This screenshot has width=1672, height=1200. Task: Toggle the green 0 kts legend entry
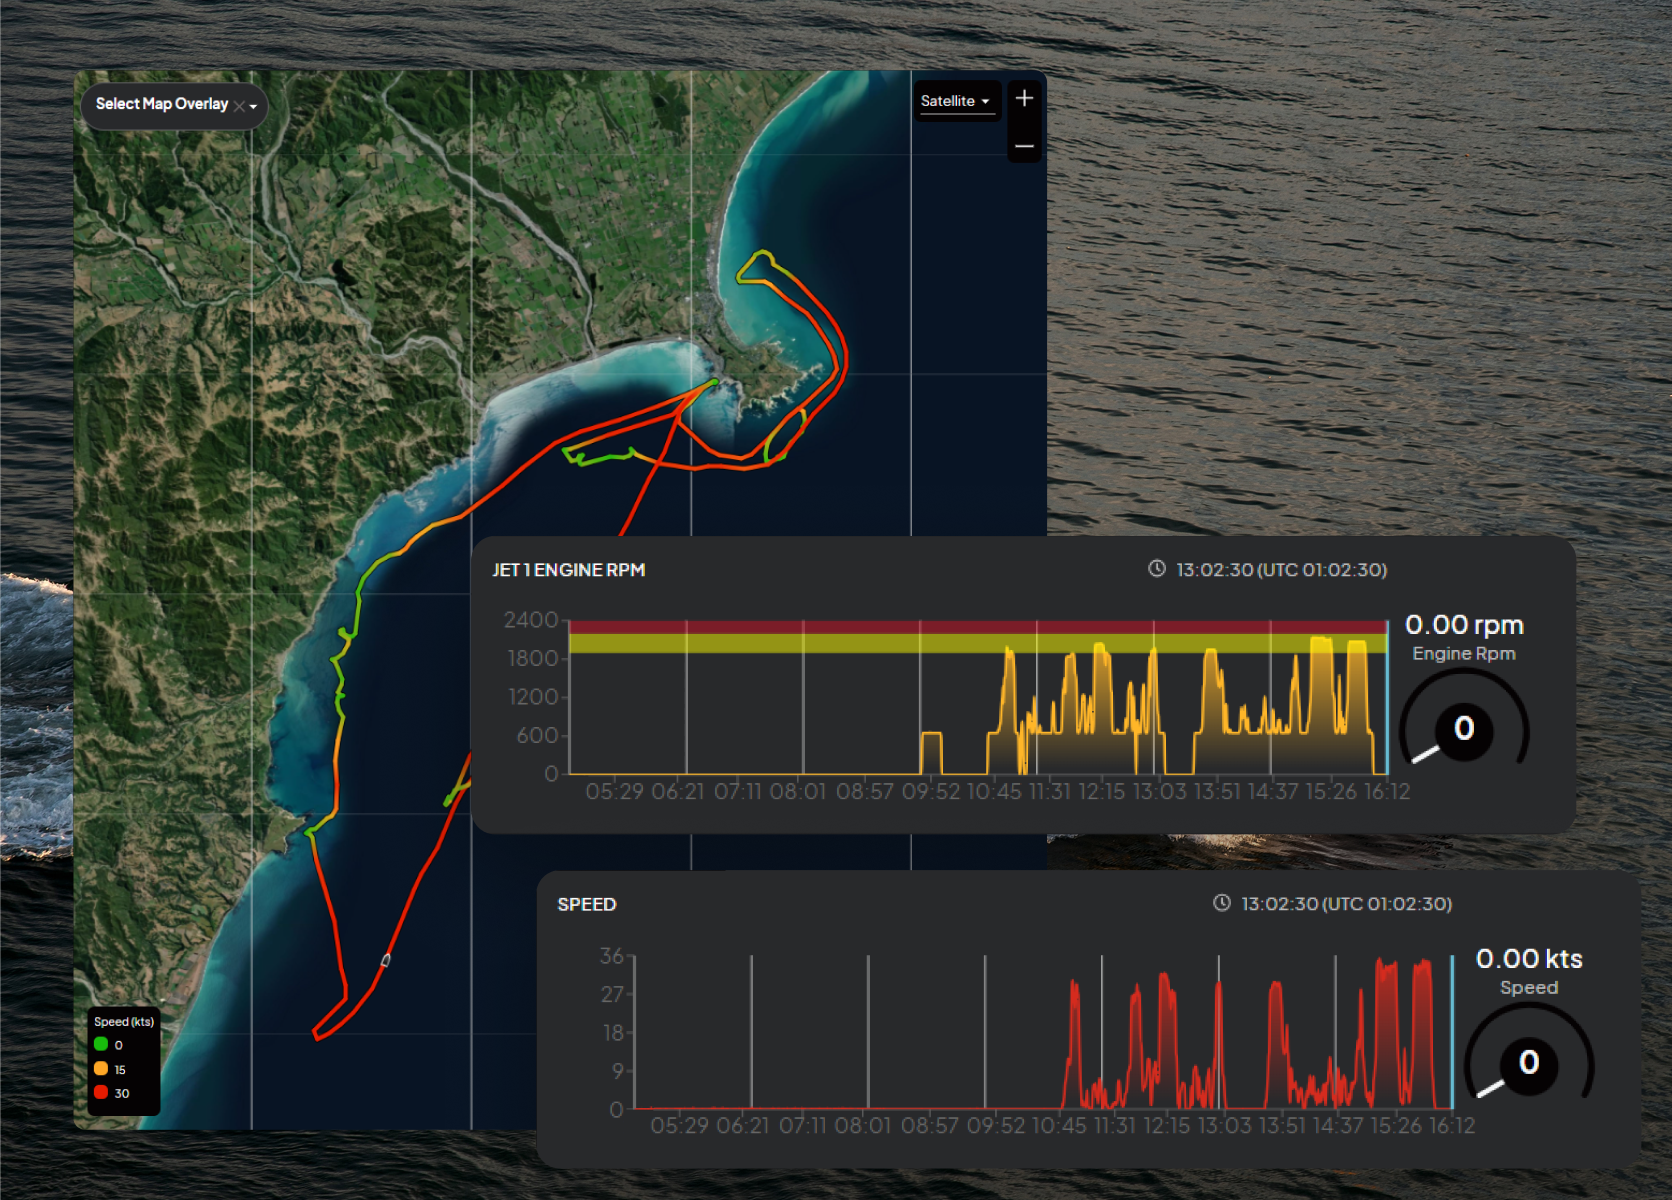click(100, 1044)
